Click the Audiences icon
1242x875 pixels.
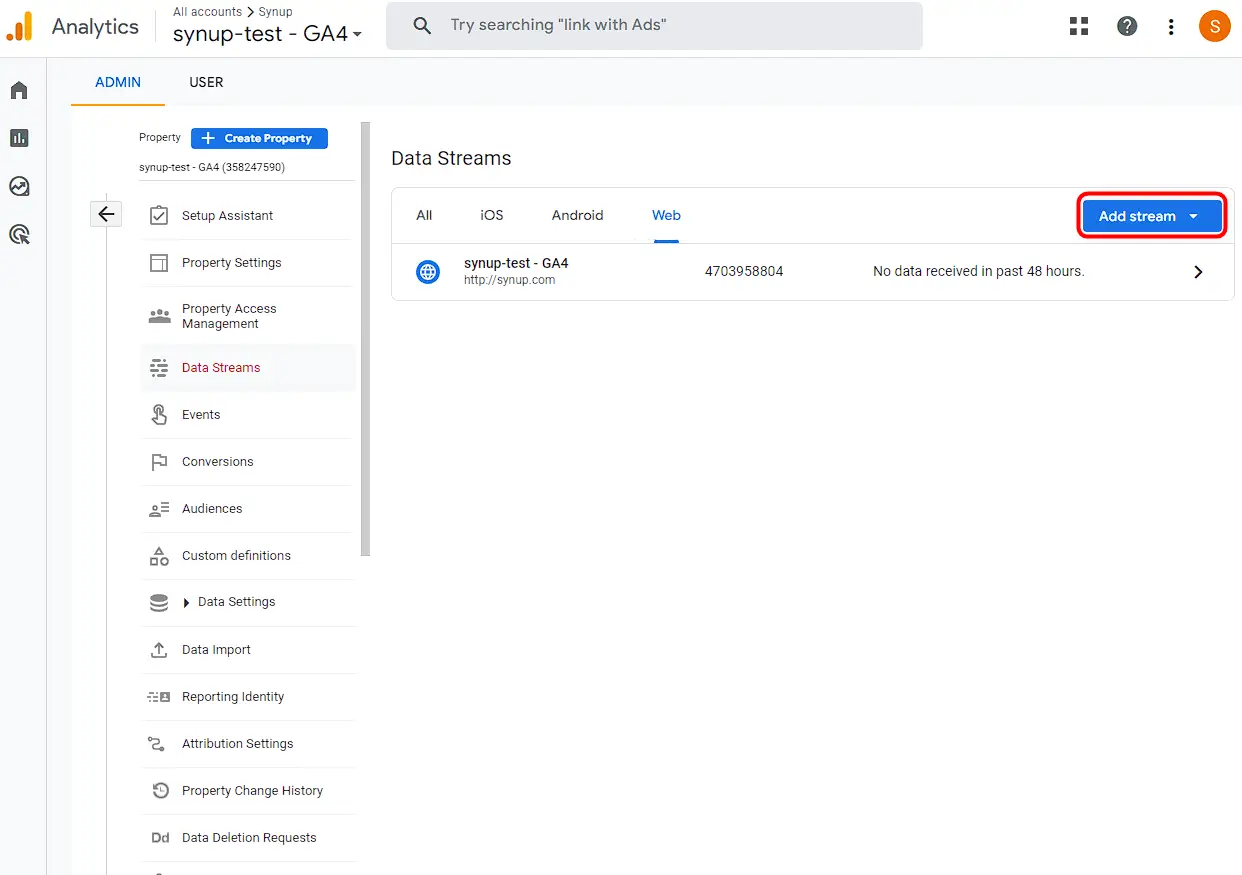point(159,509)
